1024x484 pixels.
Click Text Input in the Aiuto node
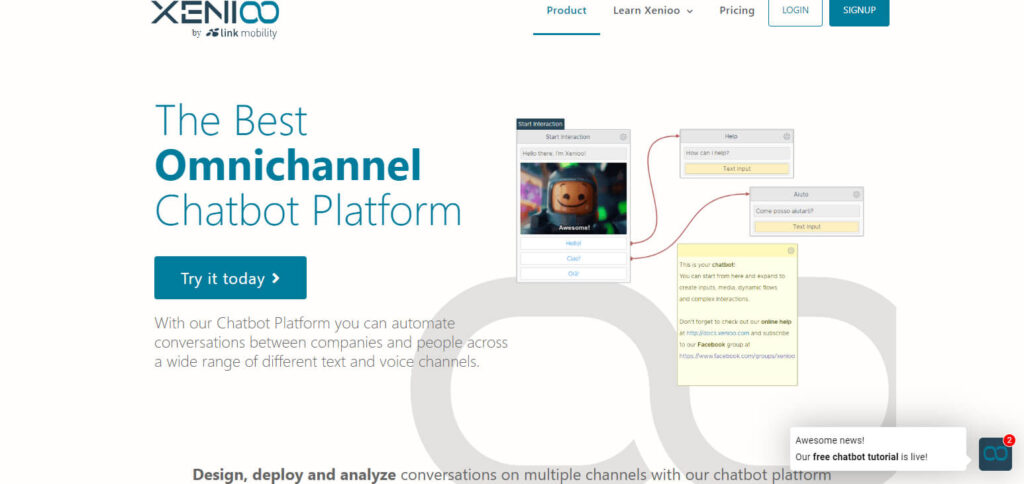coord(807,227)
